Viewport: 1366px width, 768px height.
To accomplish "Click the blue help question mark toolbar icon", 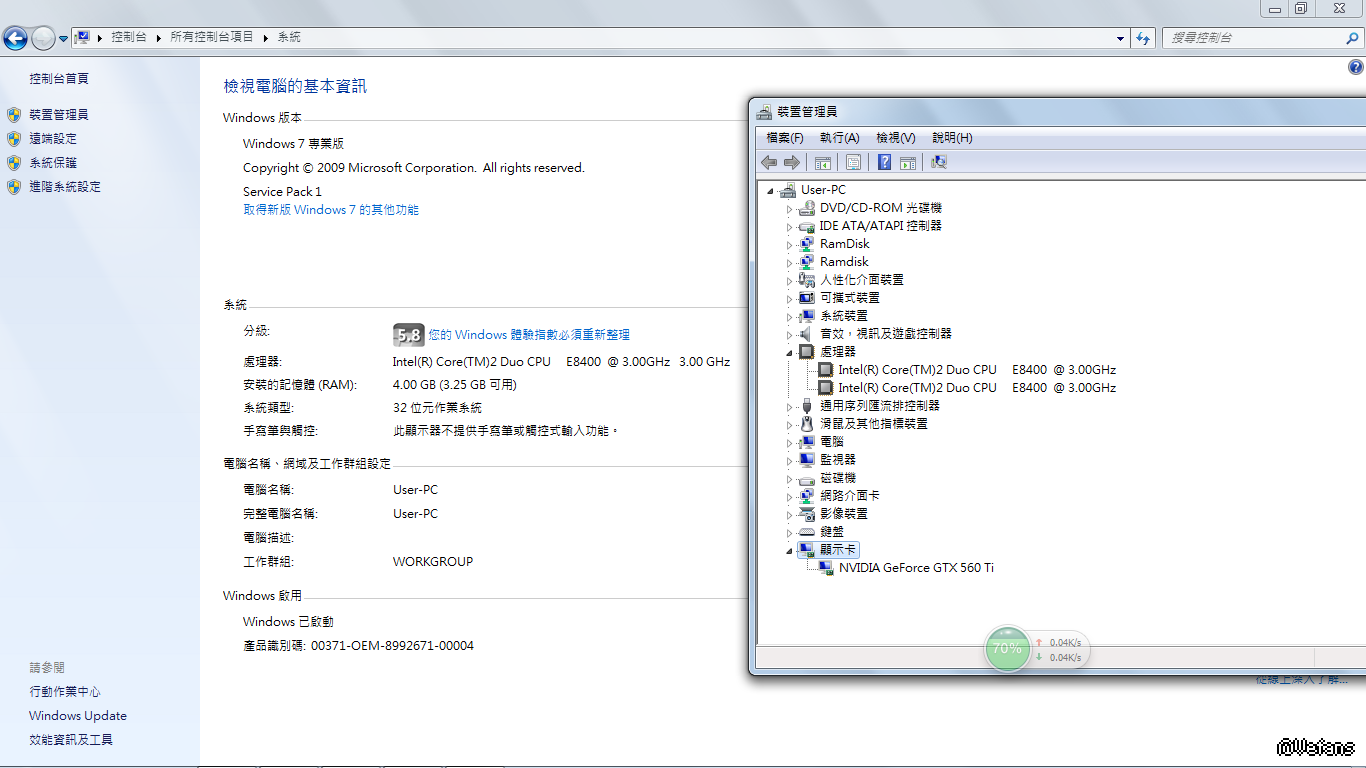I will [x=884, y=162].
